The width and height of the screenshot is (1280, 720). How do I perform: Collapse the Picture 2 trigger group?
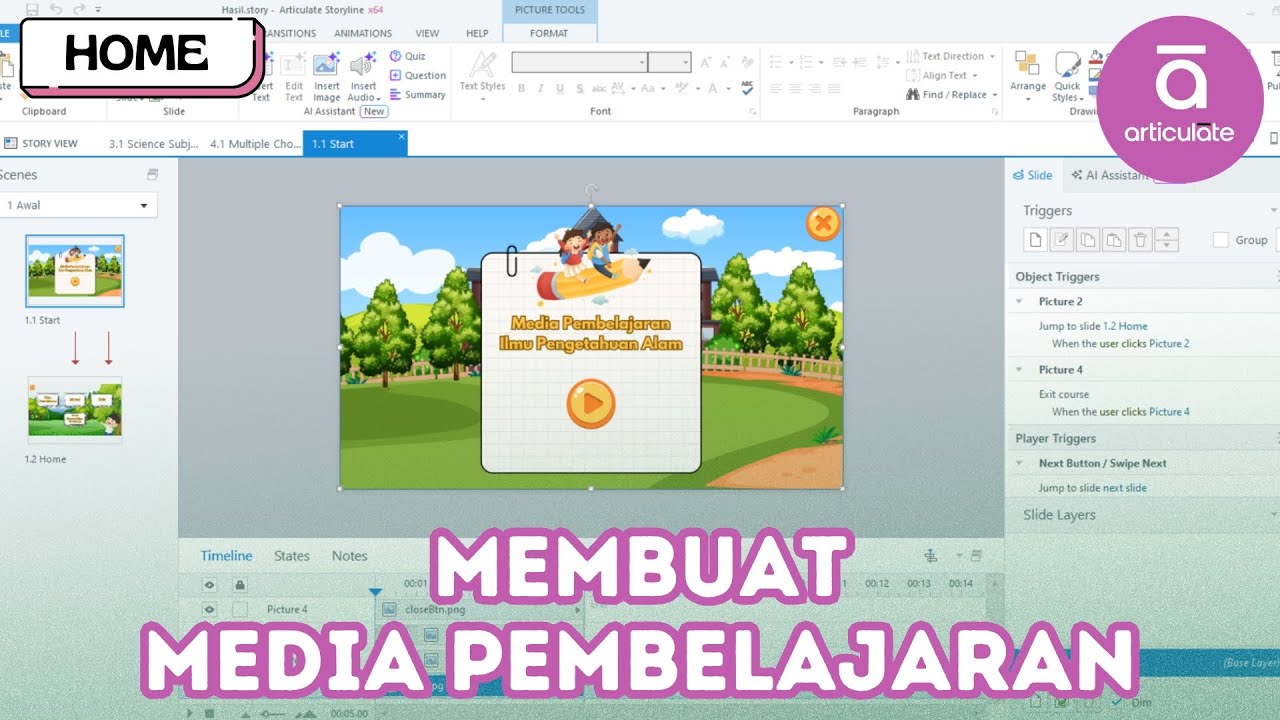coord(1019,301)
